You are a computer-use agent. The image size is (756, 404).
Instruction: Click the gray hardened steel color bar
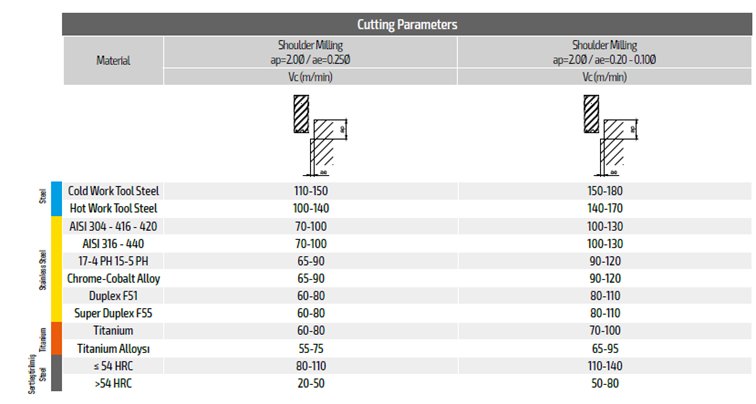[58, 374]
